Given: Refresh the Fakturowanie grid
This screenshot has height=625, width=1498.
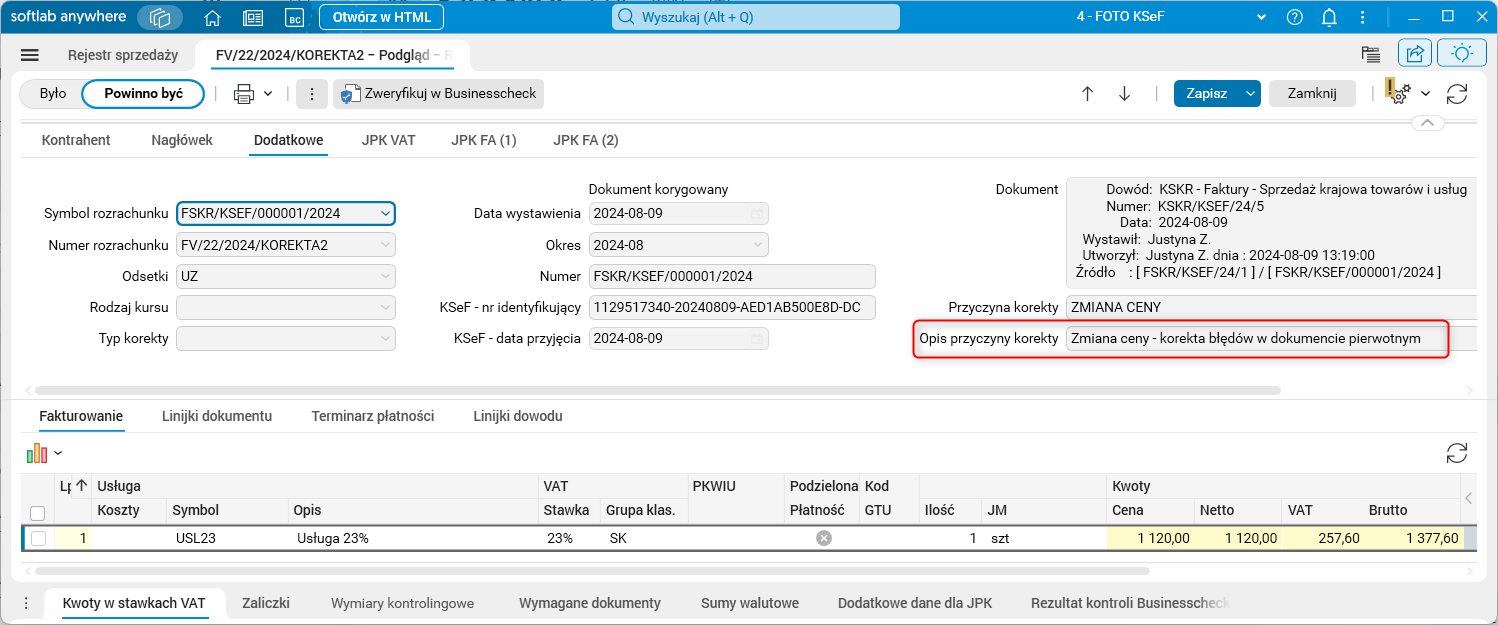Looking at the screenshot, I should pyautogui.click(x=1457, y=453).
